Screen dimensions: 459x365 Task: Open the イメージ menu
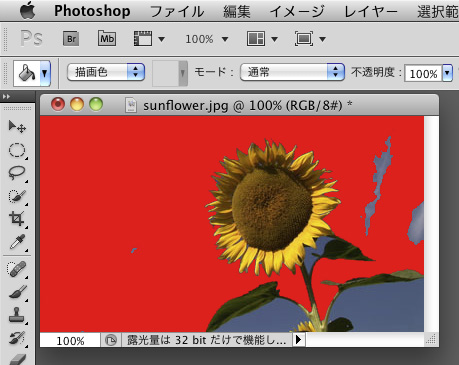coord(297,12)
